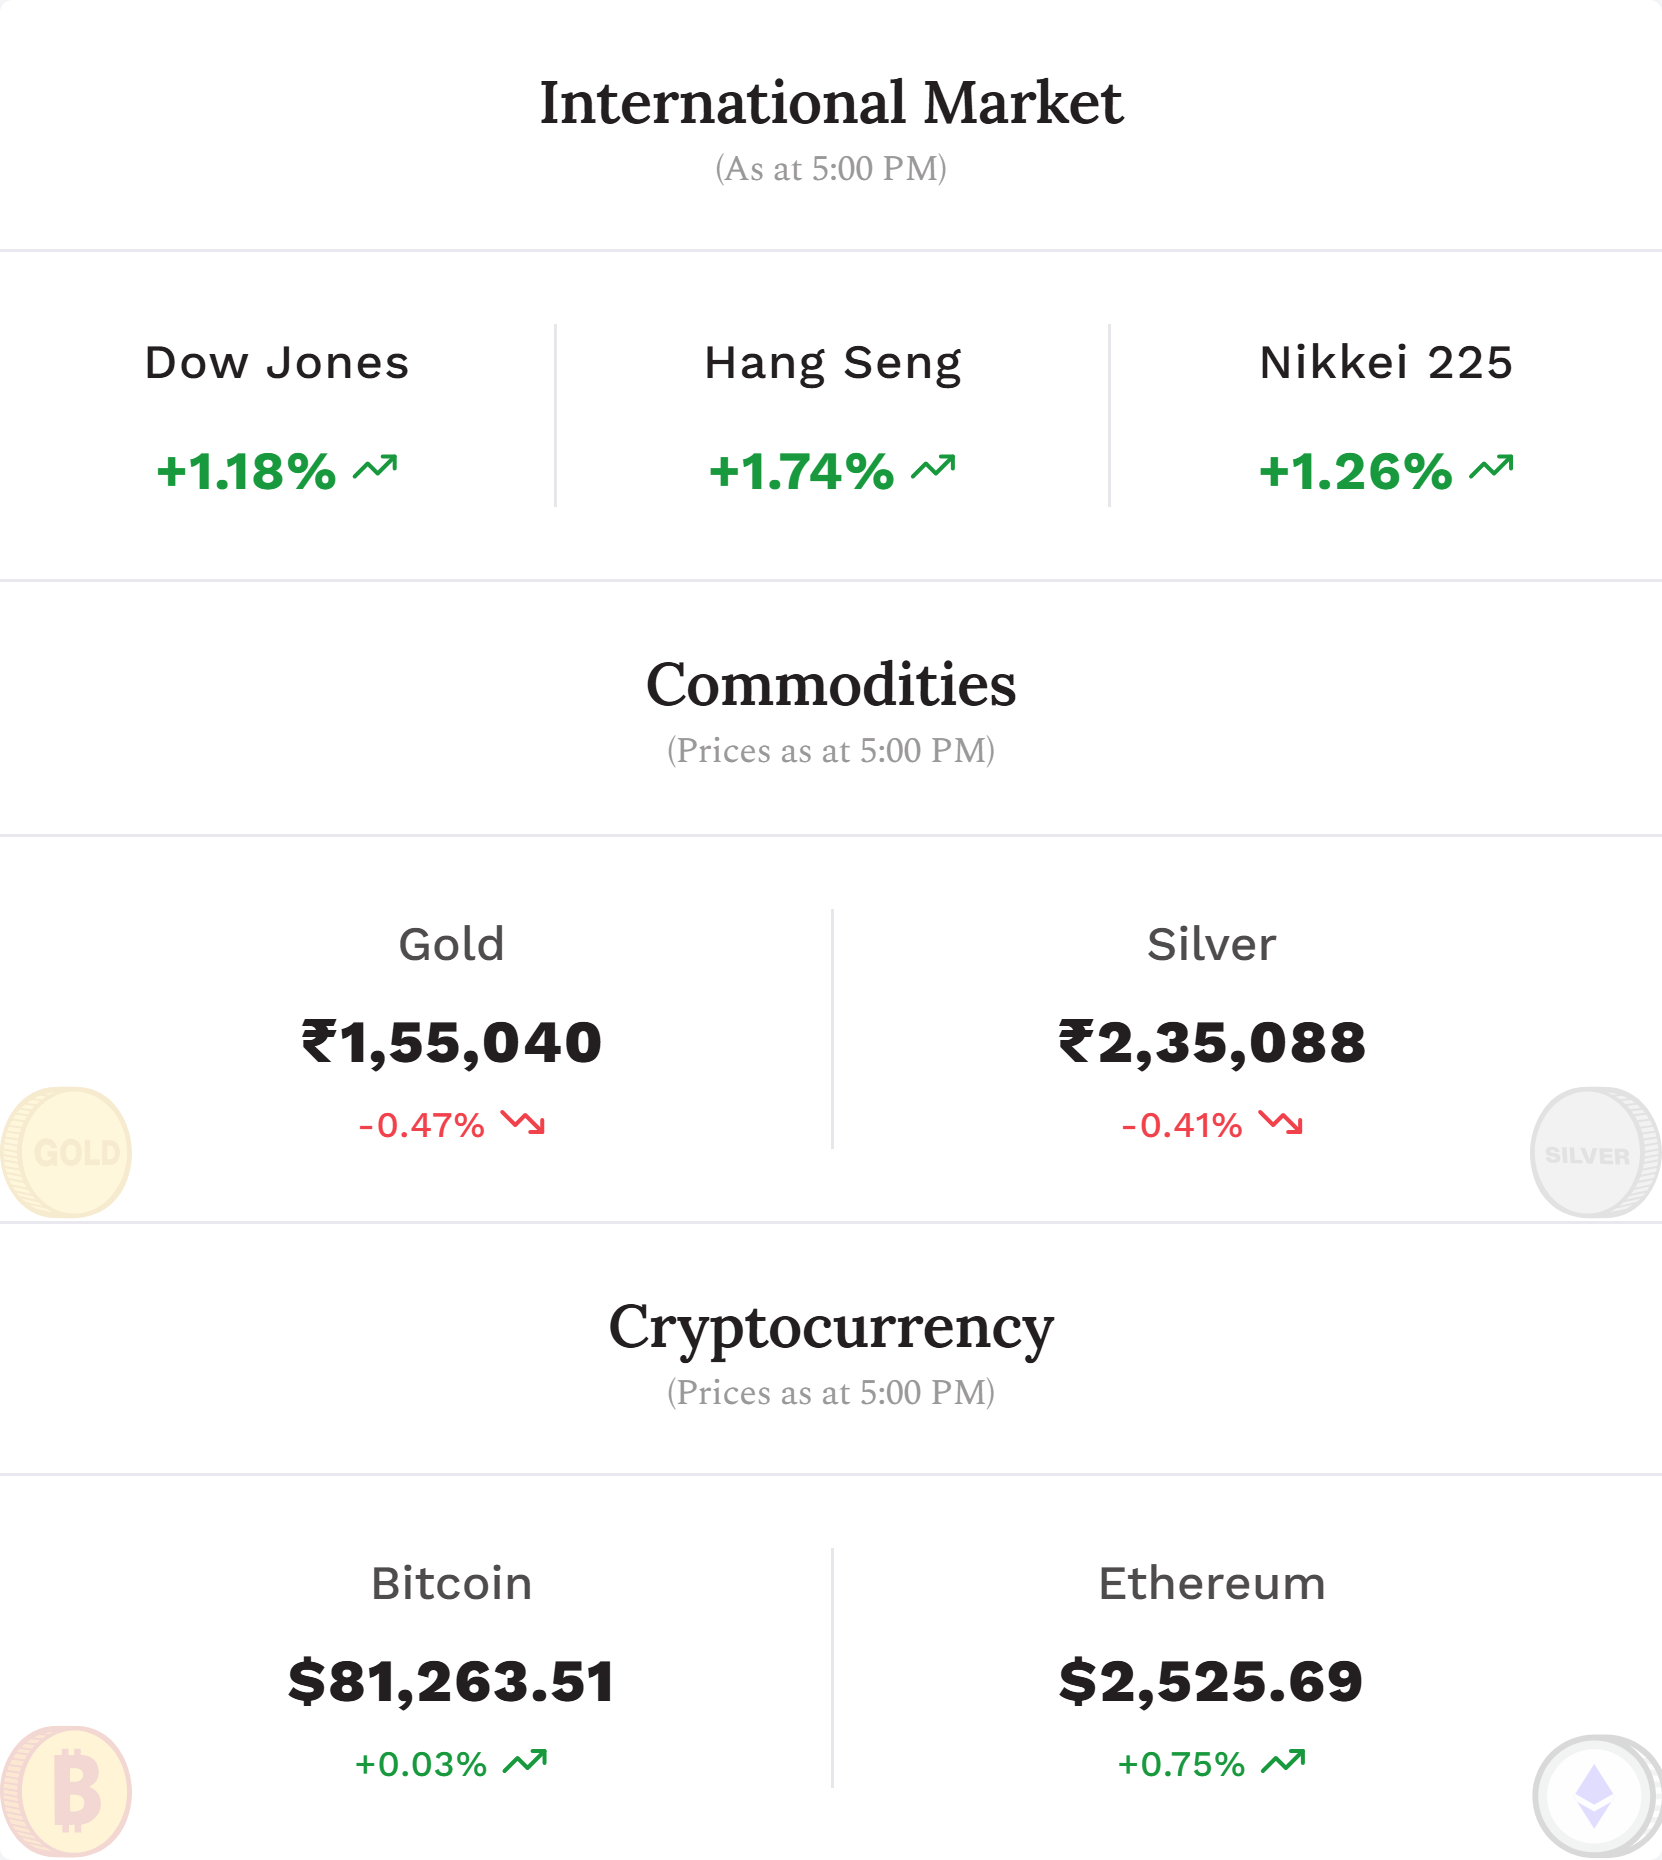Click the Bitcoin green uptrend arrow
The image size is (1662, 1860).
tap(525, 1762)
